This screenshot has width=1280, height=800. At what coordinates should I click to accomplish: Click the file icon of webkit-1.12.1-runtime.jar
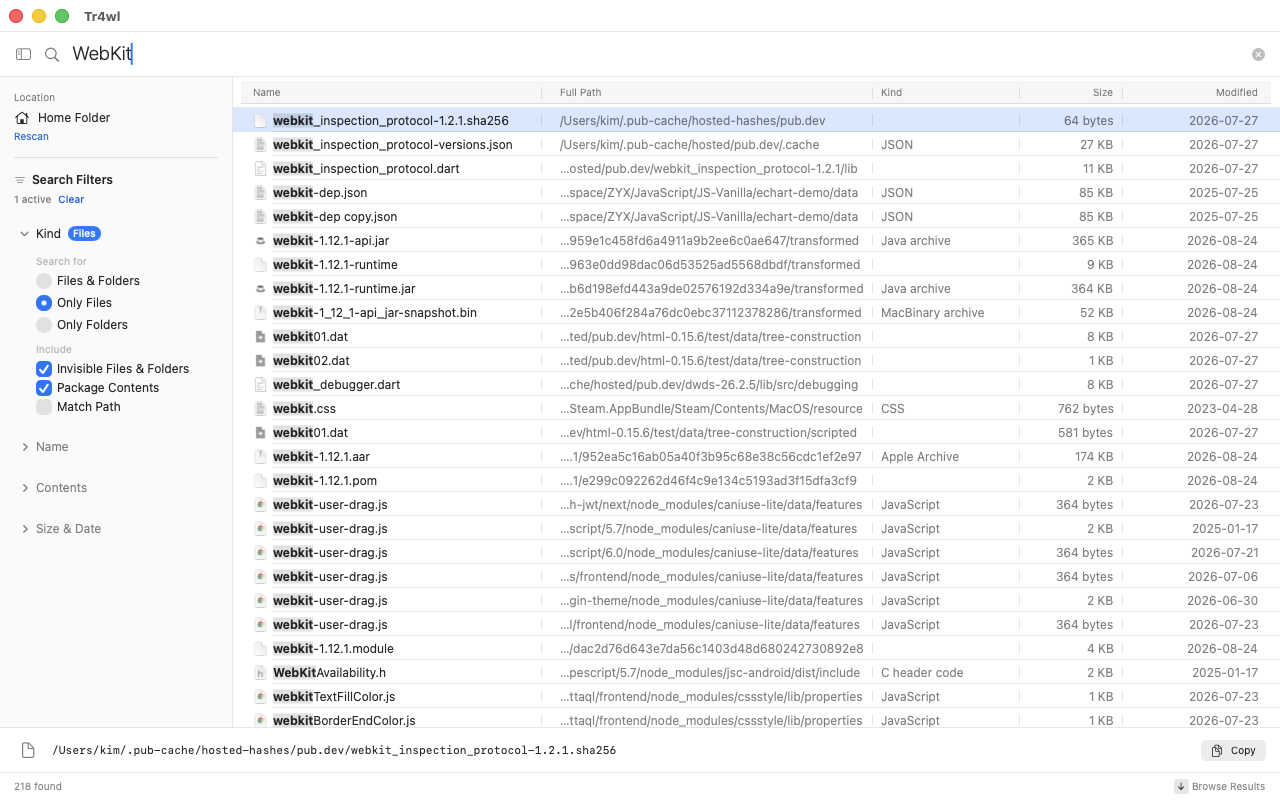point(260,289)
